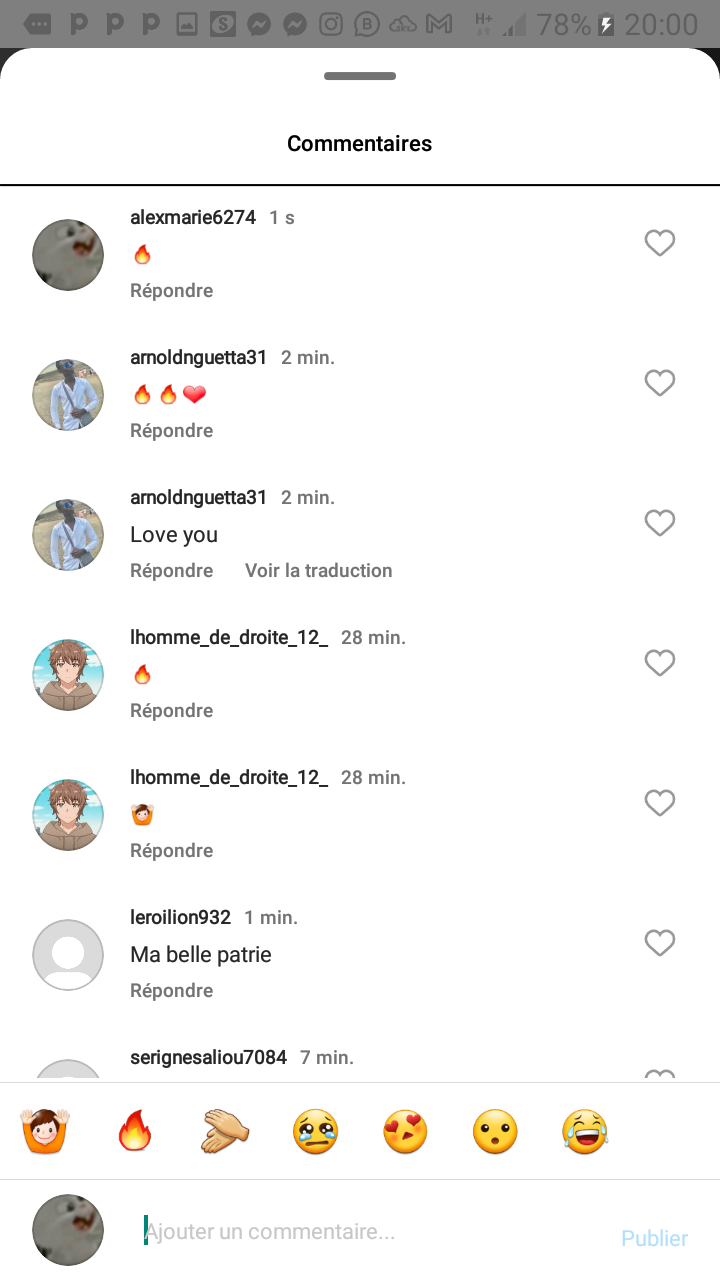Insert the clapping hands emoji

(225, 1132)
